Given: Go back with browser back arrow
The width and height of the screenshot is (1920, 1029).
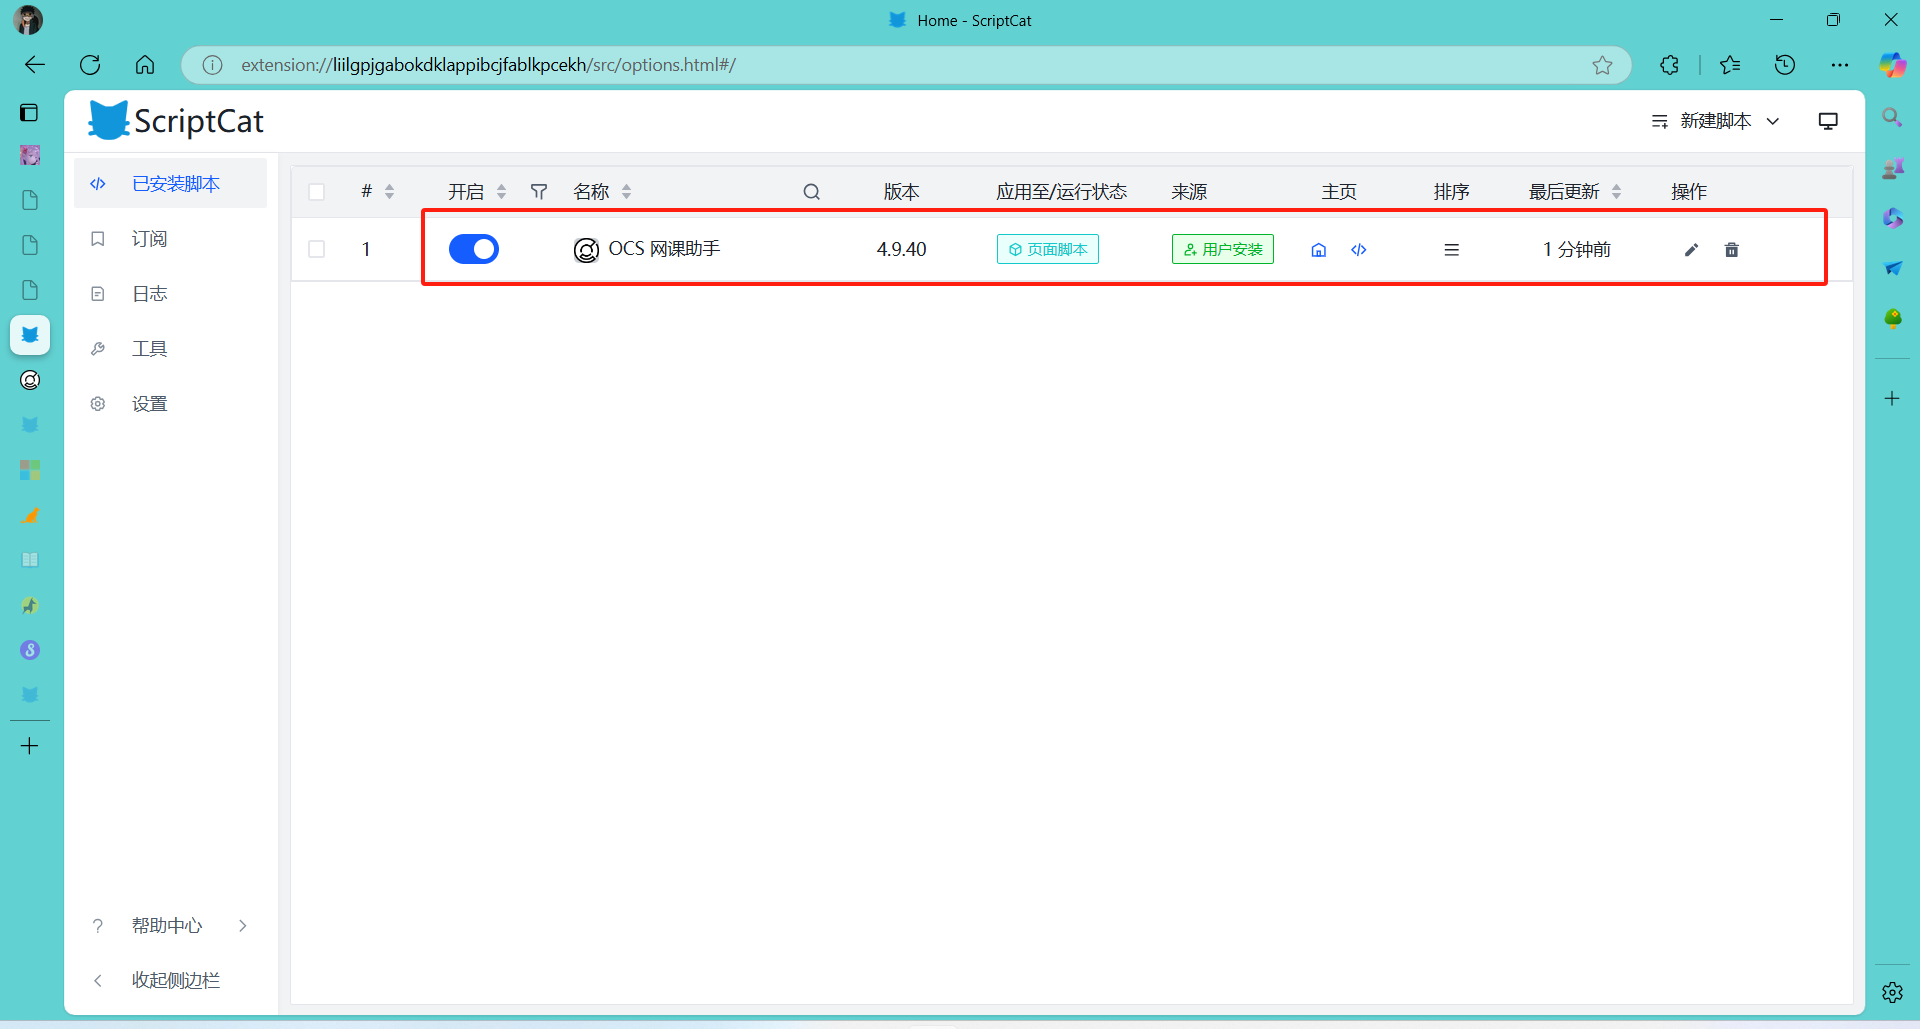Looking at the screenshot, I should click(x=35, y=65).
